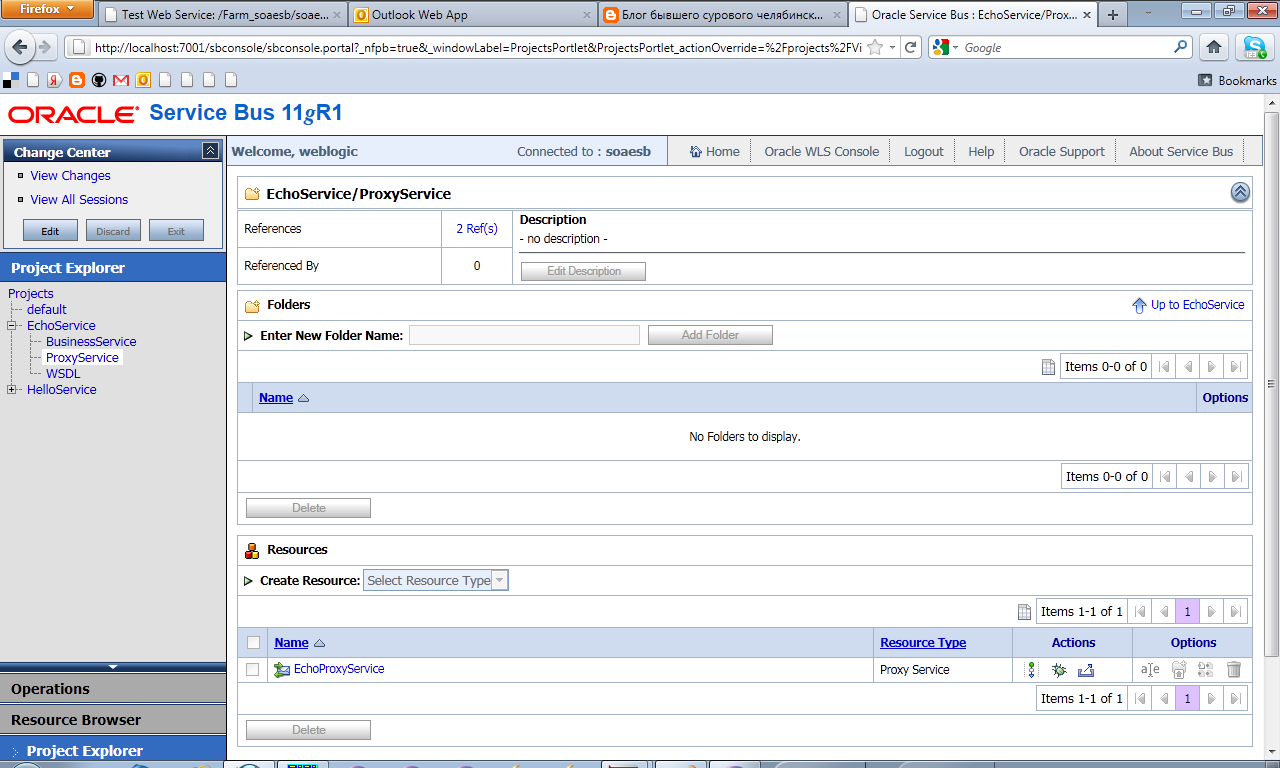The image size is (1280, 768).
Task: Toggle select-all checkbox in Resources header
Action: pos(253,643)
